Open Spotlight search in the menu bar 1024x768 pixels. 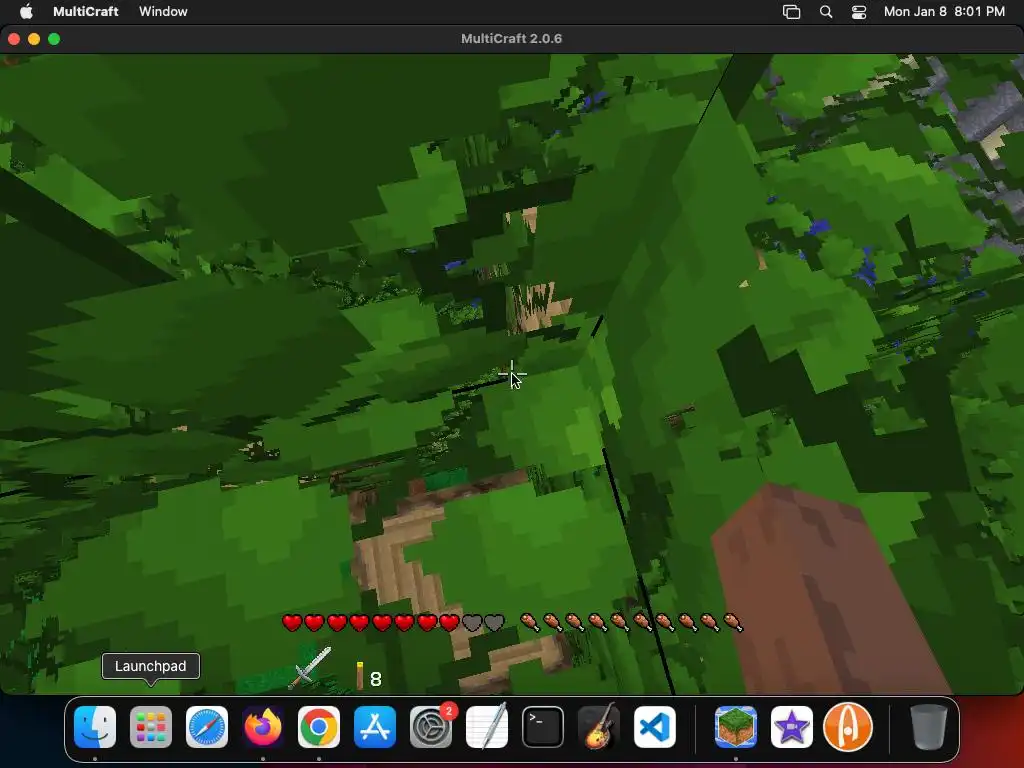click(826, 12)
